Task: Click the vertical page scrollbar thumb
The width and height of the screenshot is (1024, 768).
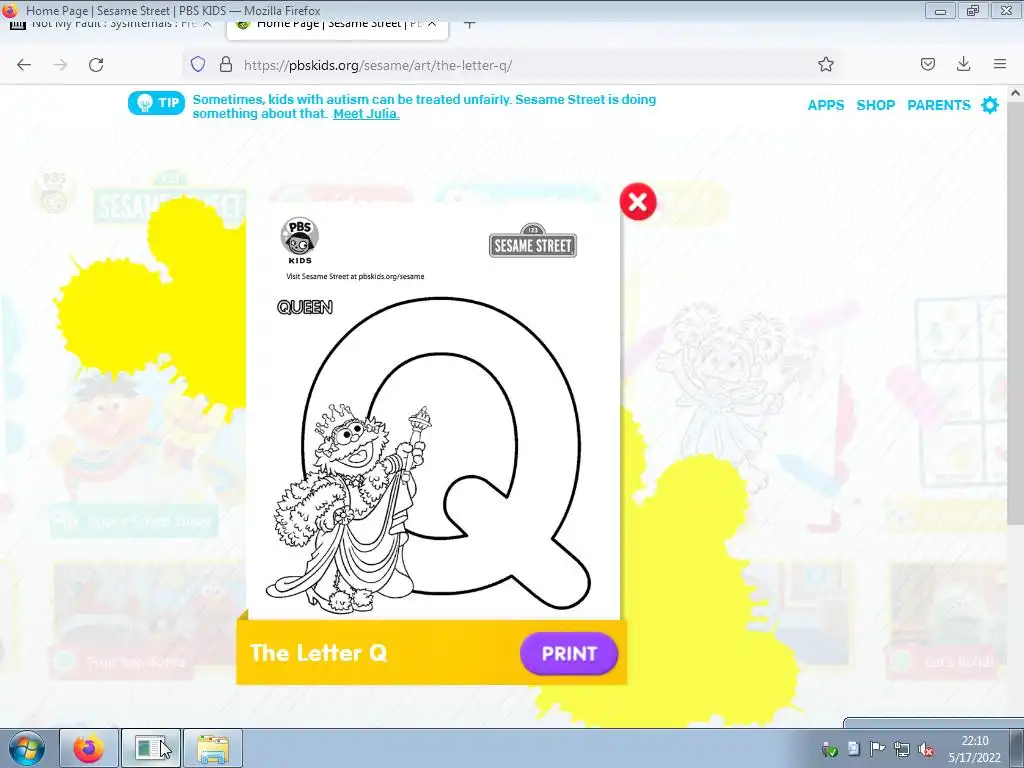Action: click(1016, 312)
